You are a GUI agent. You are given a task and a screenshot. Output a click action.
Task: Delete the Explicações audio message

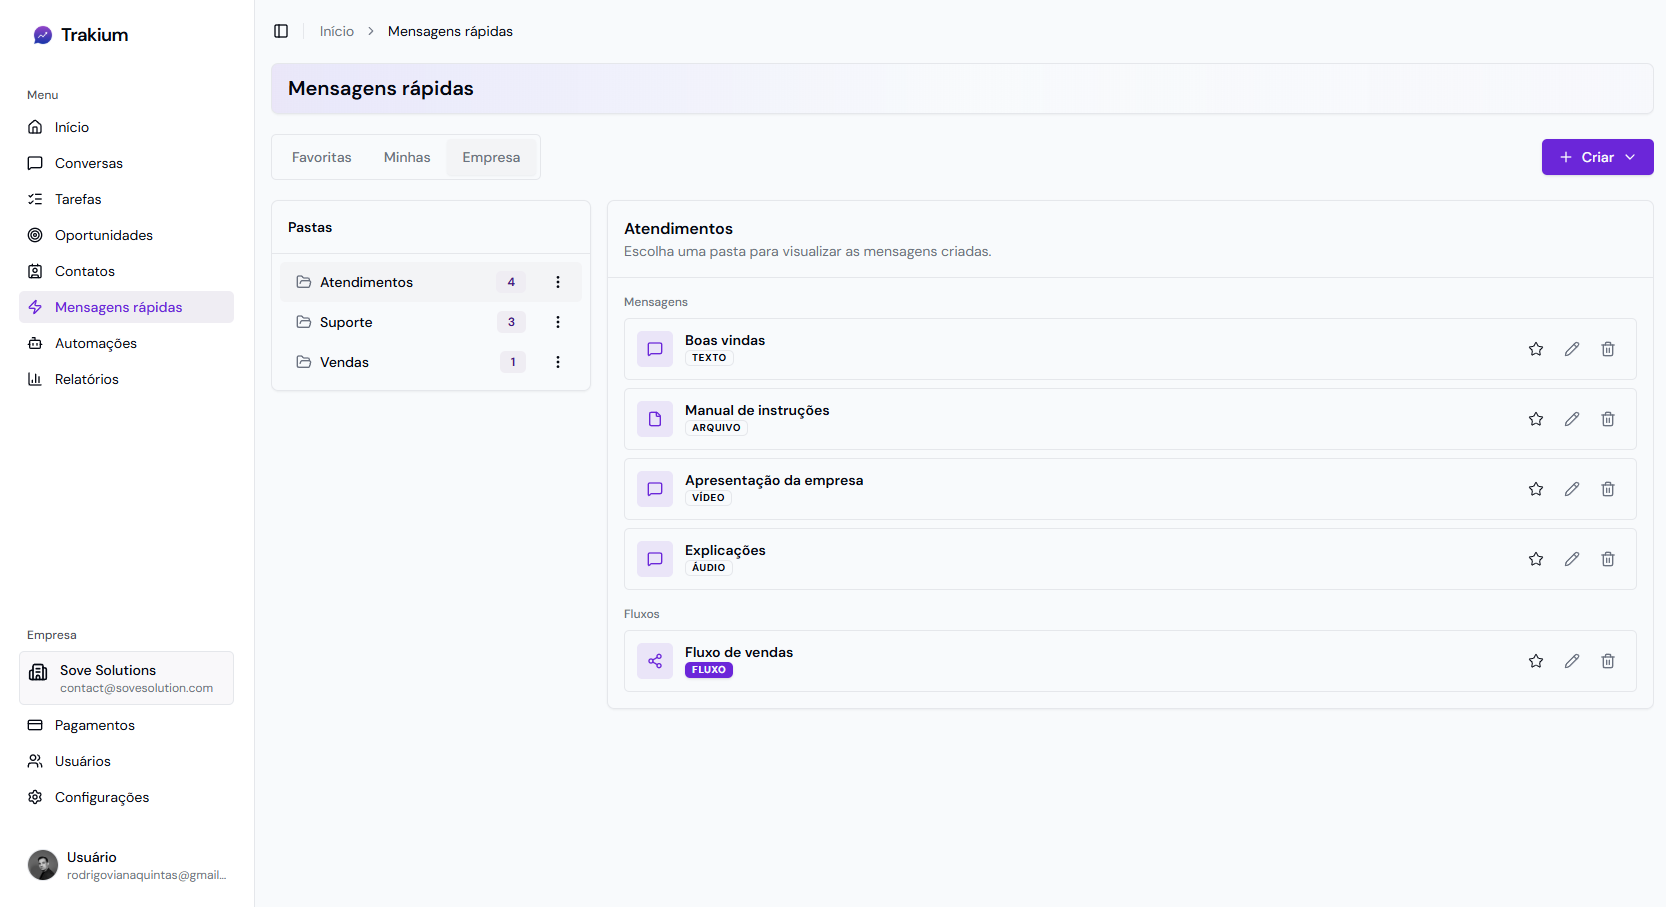[x=1607, y=559]
